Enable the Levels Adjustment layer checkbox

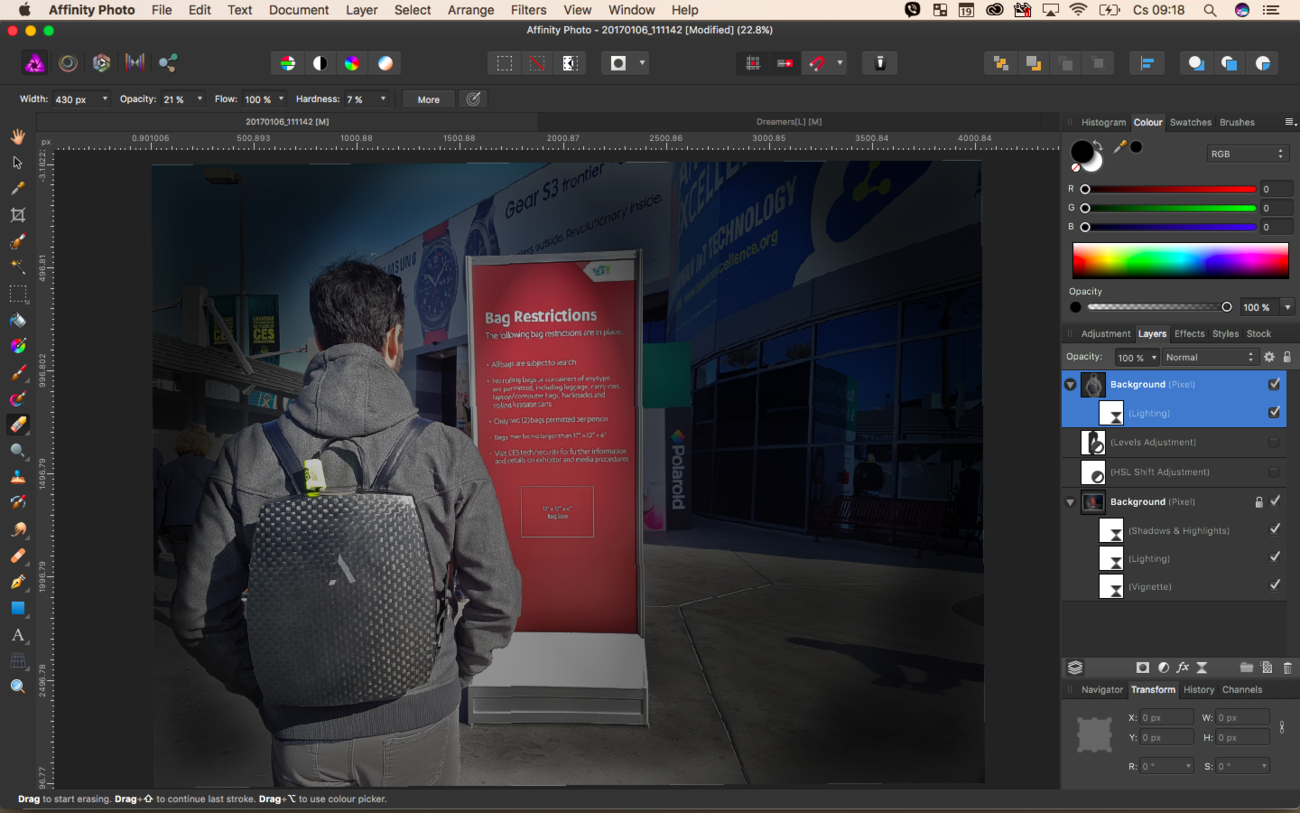pyautogui.click(x=1274, y=442)
